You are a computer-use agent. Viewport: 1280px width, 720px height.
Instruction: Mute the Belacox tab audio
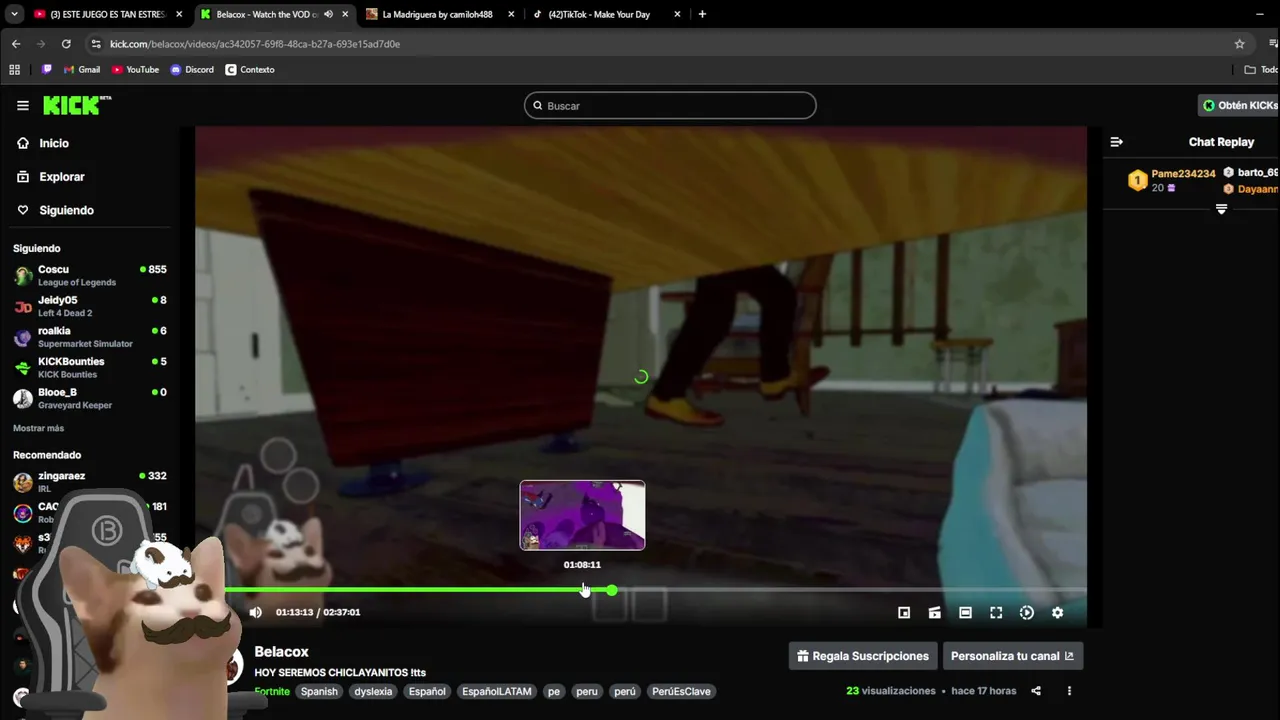(x=328, y=14)
